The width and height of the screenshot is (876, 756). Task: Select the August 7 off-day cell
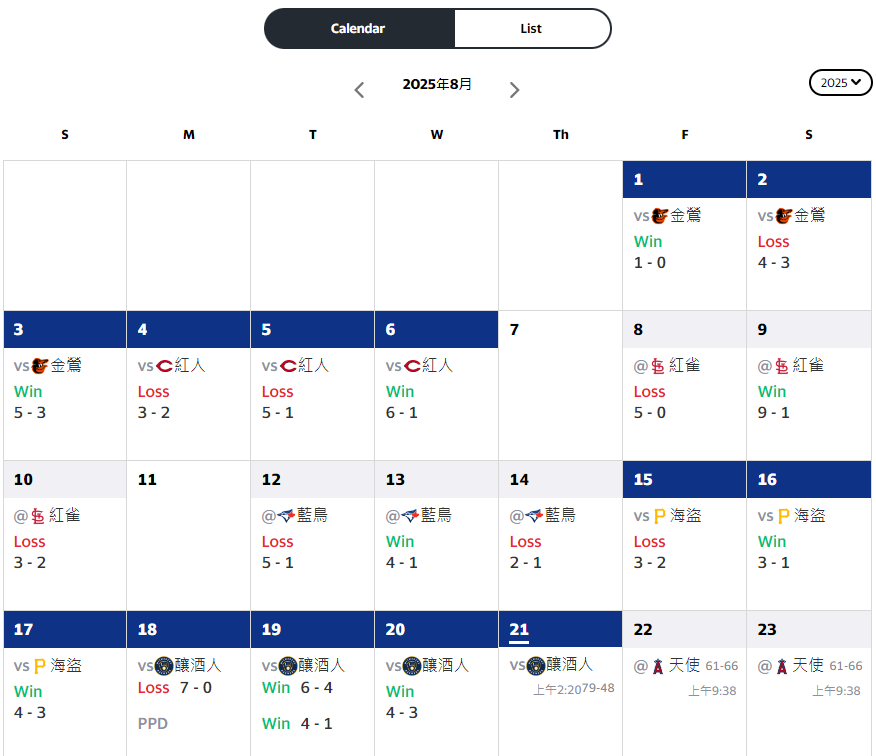click(560, 386)
